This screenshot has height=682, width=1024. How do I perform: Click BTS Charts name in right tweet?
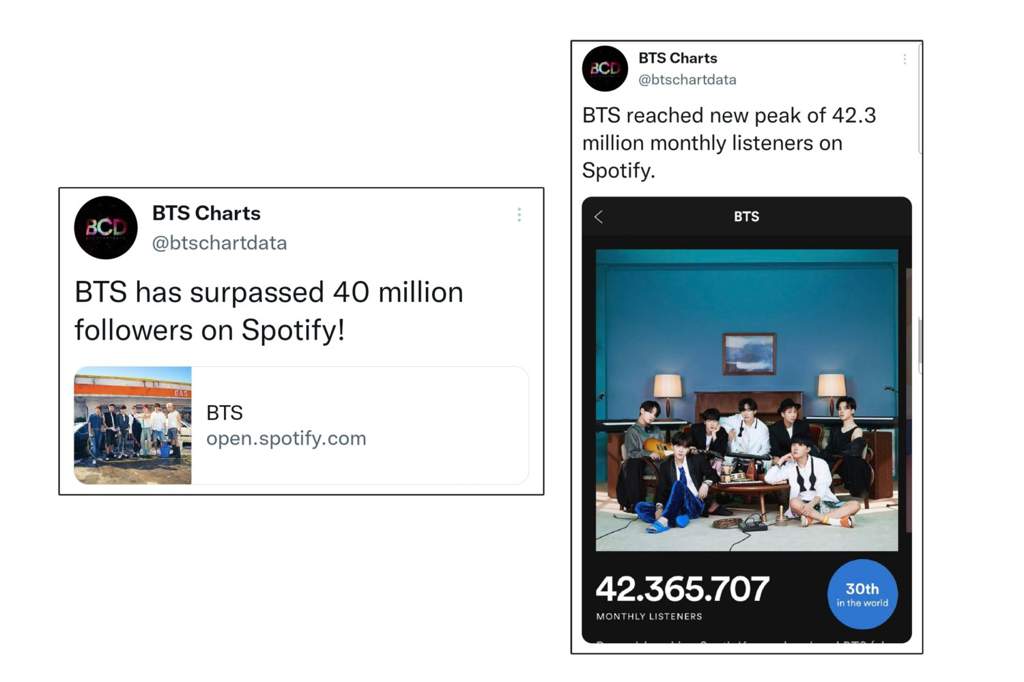(x=678, y=58)
